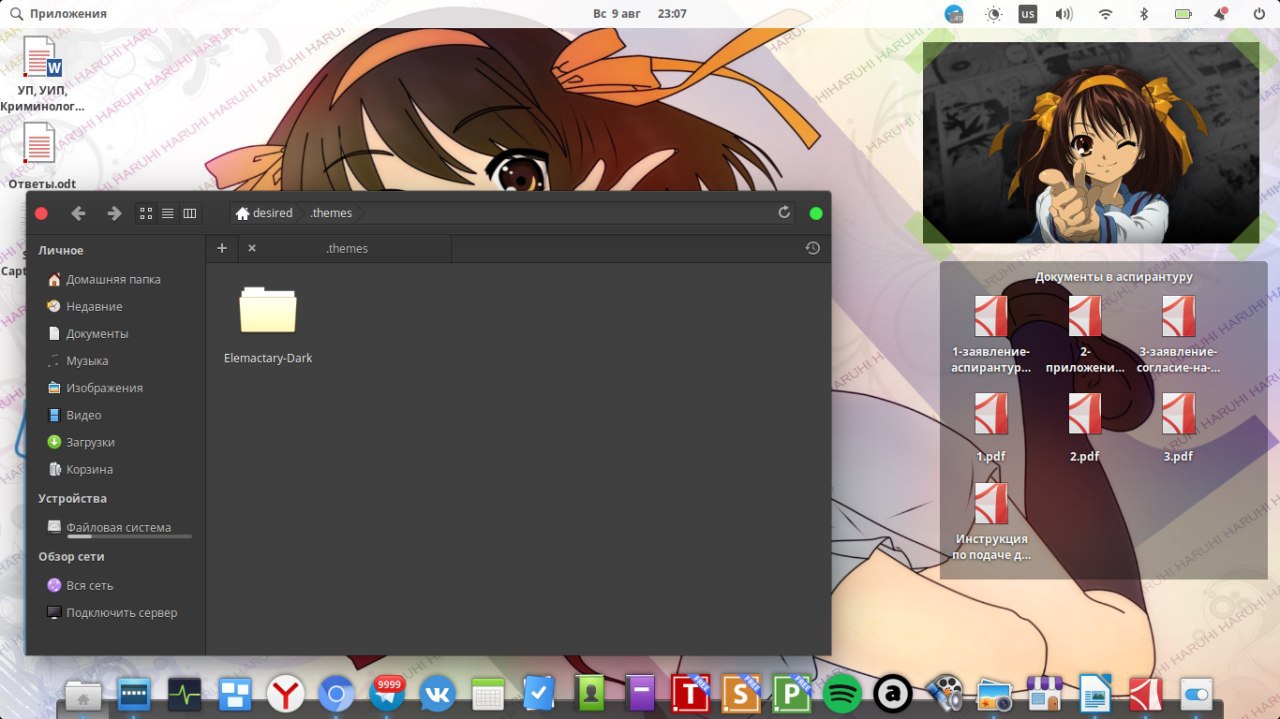Open the Приложения menu
1280x719 pixels.
[57, 14]
